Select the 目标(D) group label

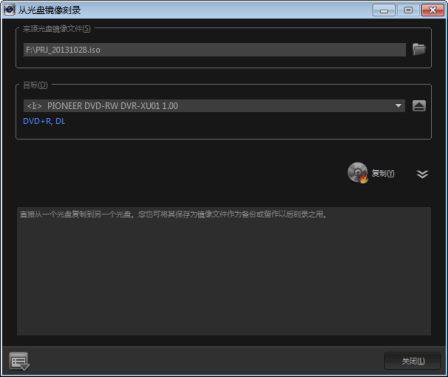click(x=35, y=85)
